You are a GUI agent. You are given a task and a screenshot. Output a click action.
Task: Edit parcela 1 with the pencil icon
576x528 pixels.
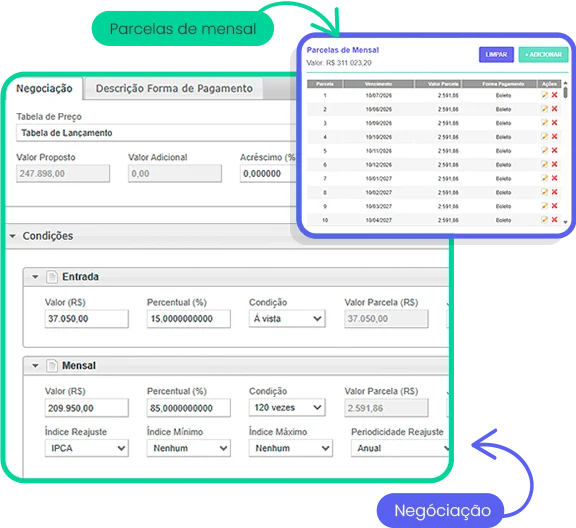pos(544,95)
